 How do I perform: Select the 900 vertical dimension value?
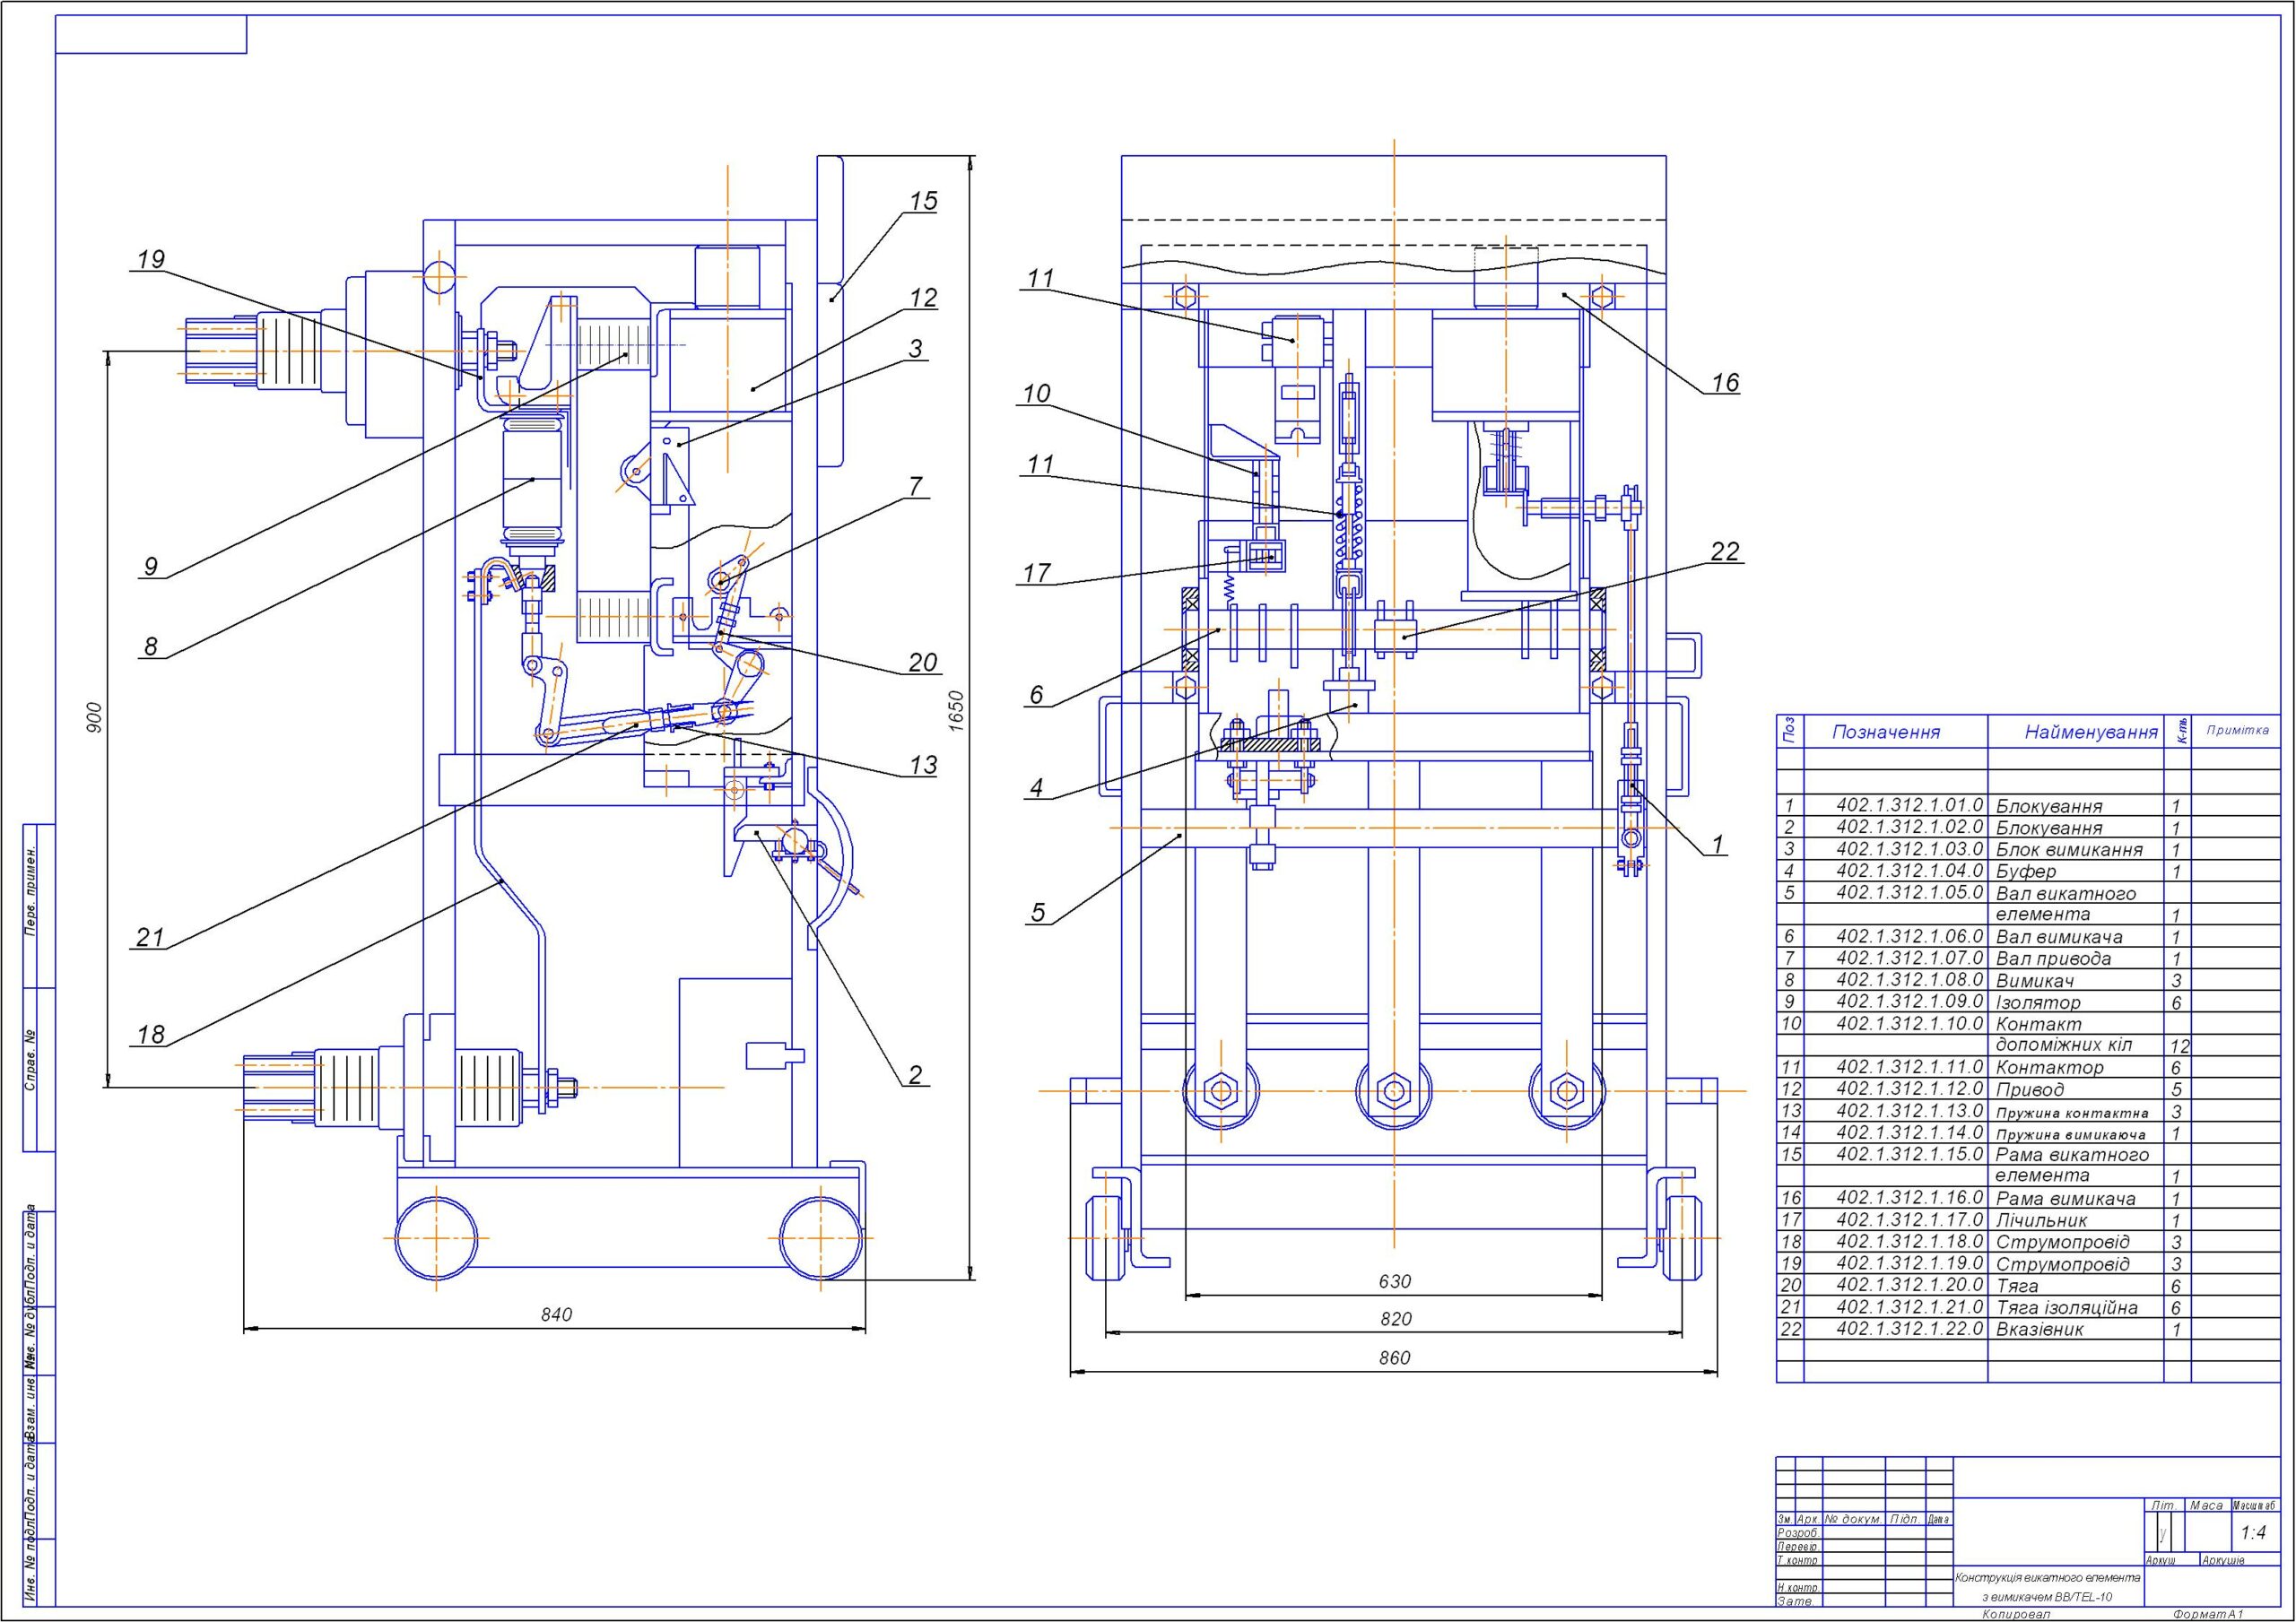(93, 718)
